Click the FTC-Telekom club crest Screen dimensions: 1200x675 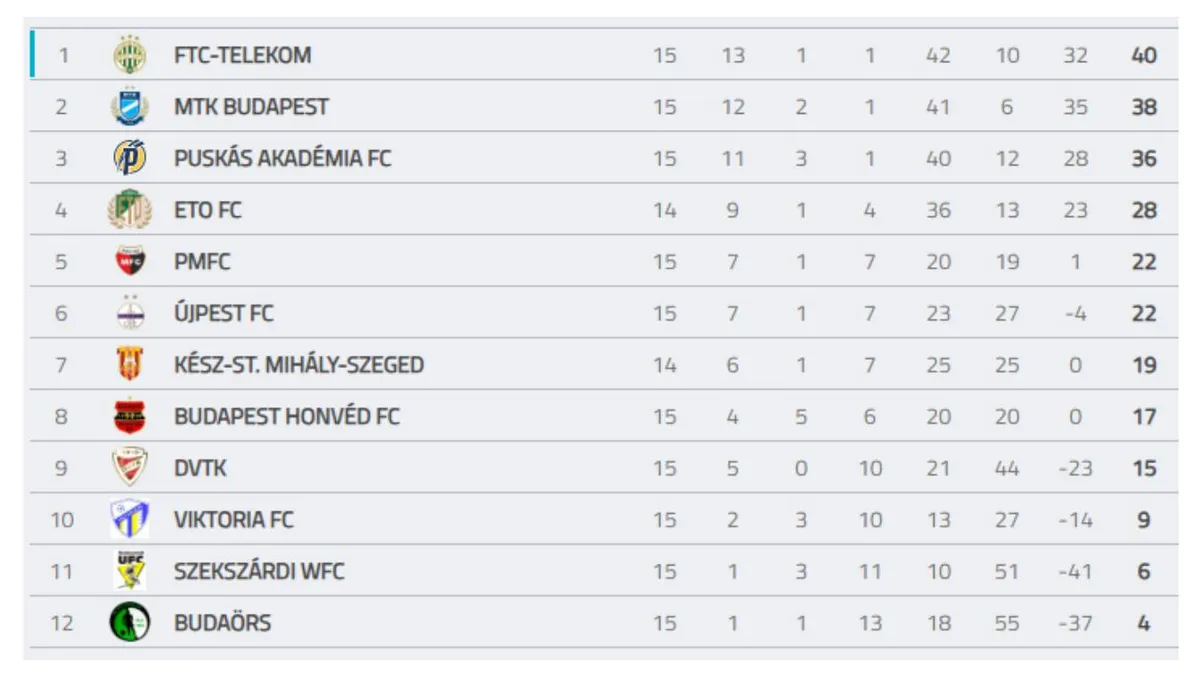click(x=130, y=55)
